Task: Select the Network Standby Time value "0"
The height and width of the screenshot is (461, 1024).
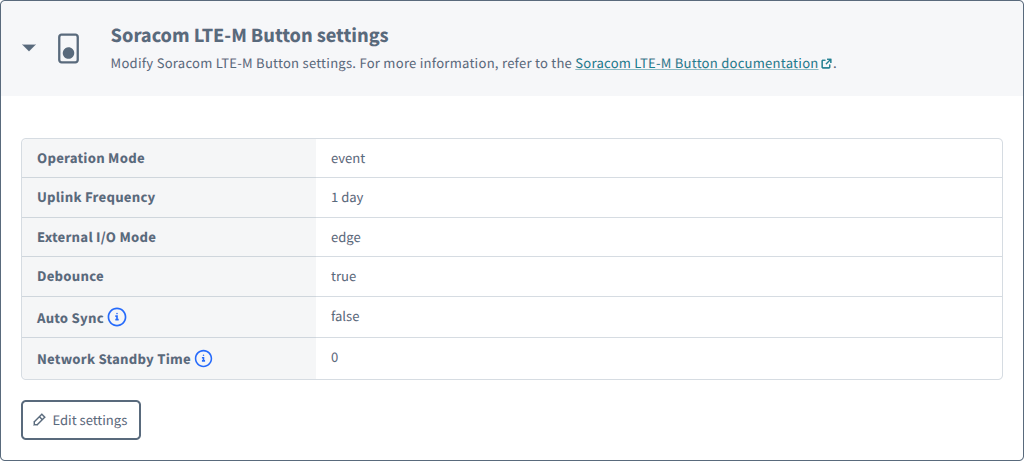Action: pos(335,357)
